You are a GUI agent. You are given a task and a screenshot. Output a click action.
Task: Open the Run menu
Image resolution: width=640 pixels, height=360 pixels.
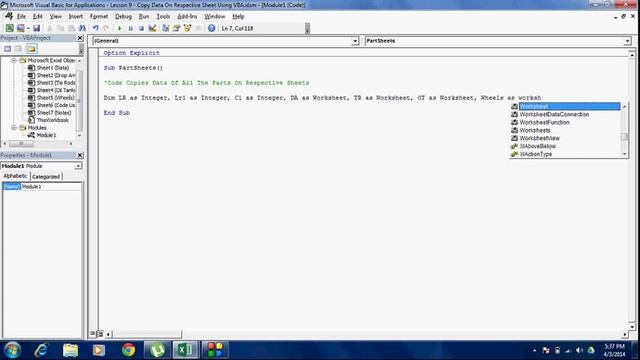[x=144, y=16]
